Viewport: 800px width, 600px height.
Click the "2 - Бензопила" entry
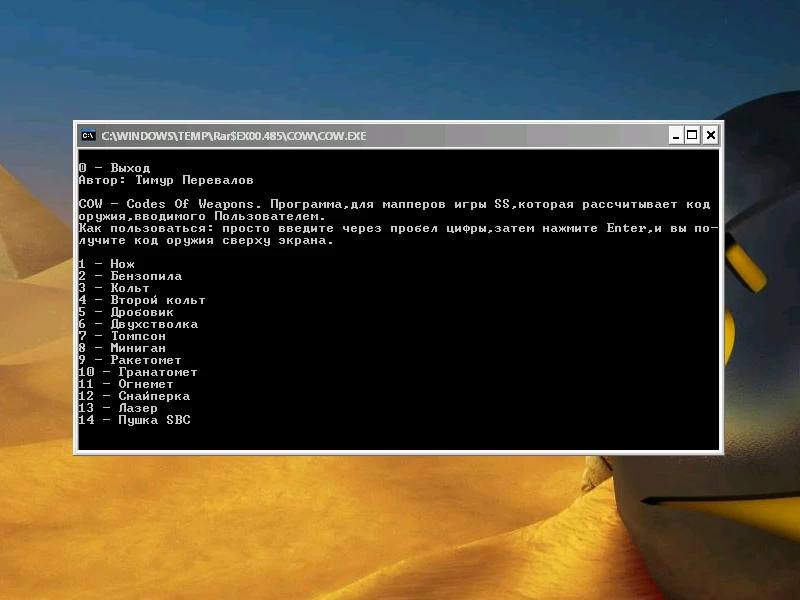click(x=125, y=275)
